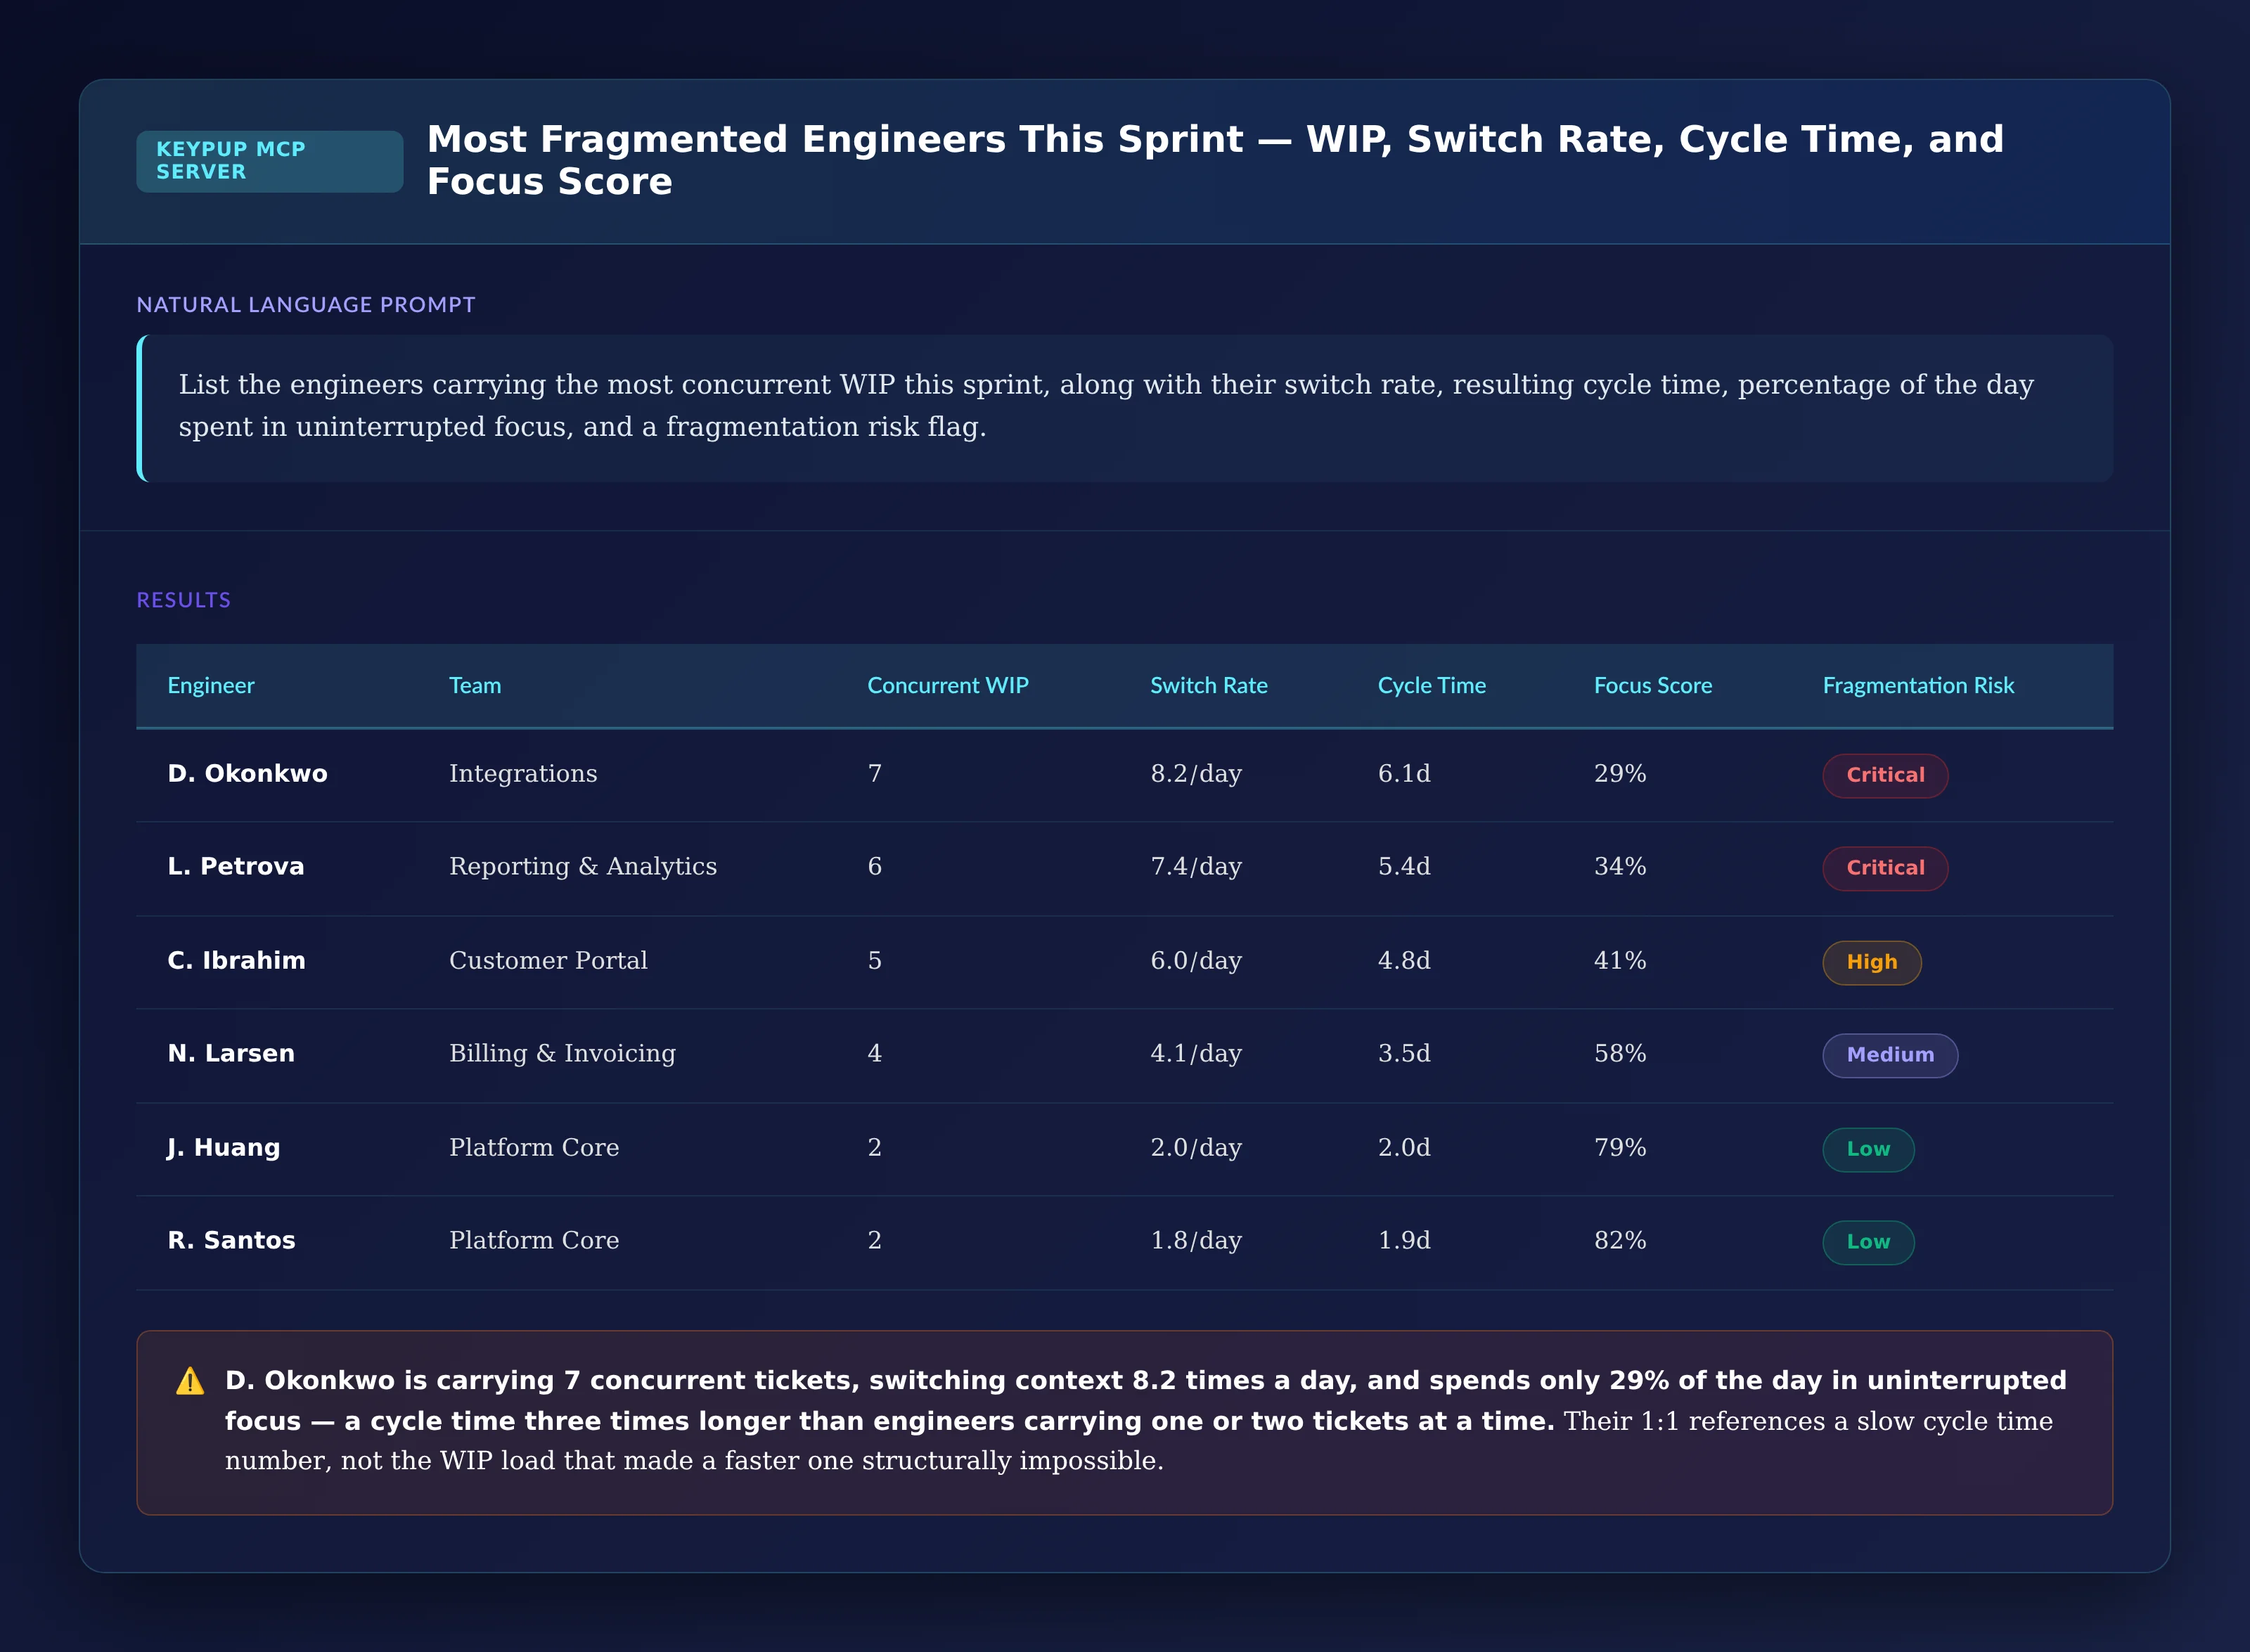Select engineer name N. Larsen
The width and height of the screenshot is (2250, 1652).
(x=231, y=1054)
